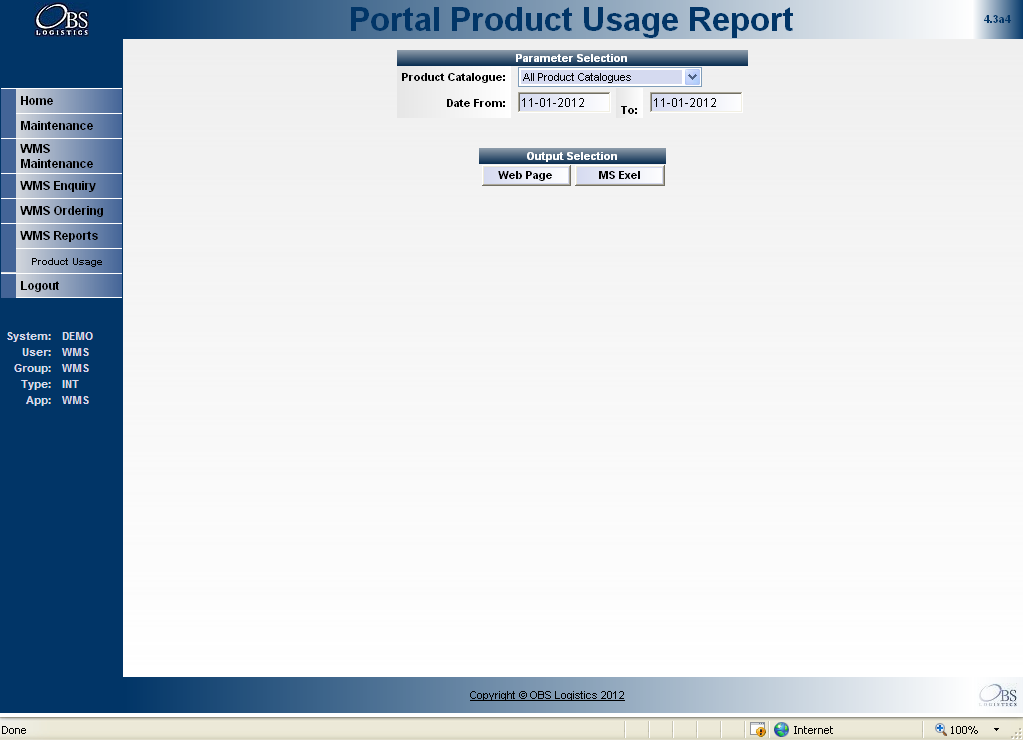
Task: Click the To date input field
Action: [x=695, y=102]
